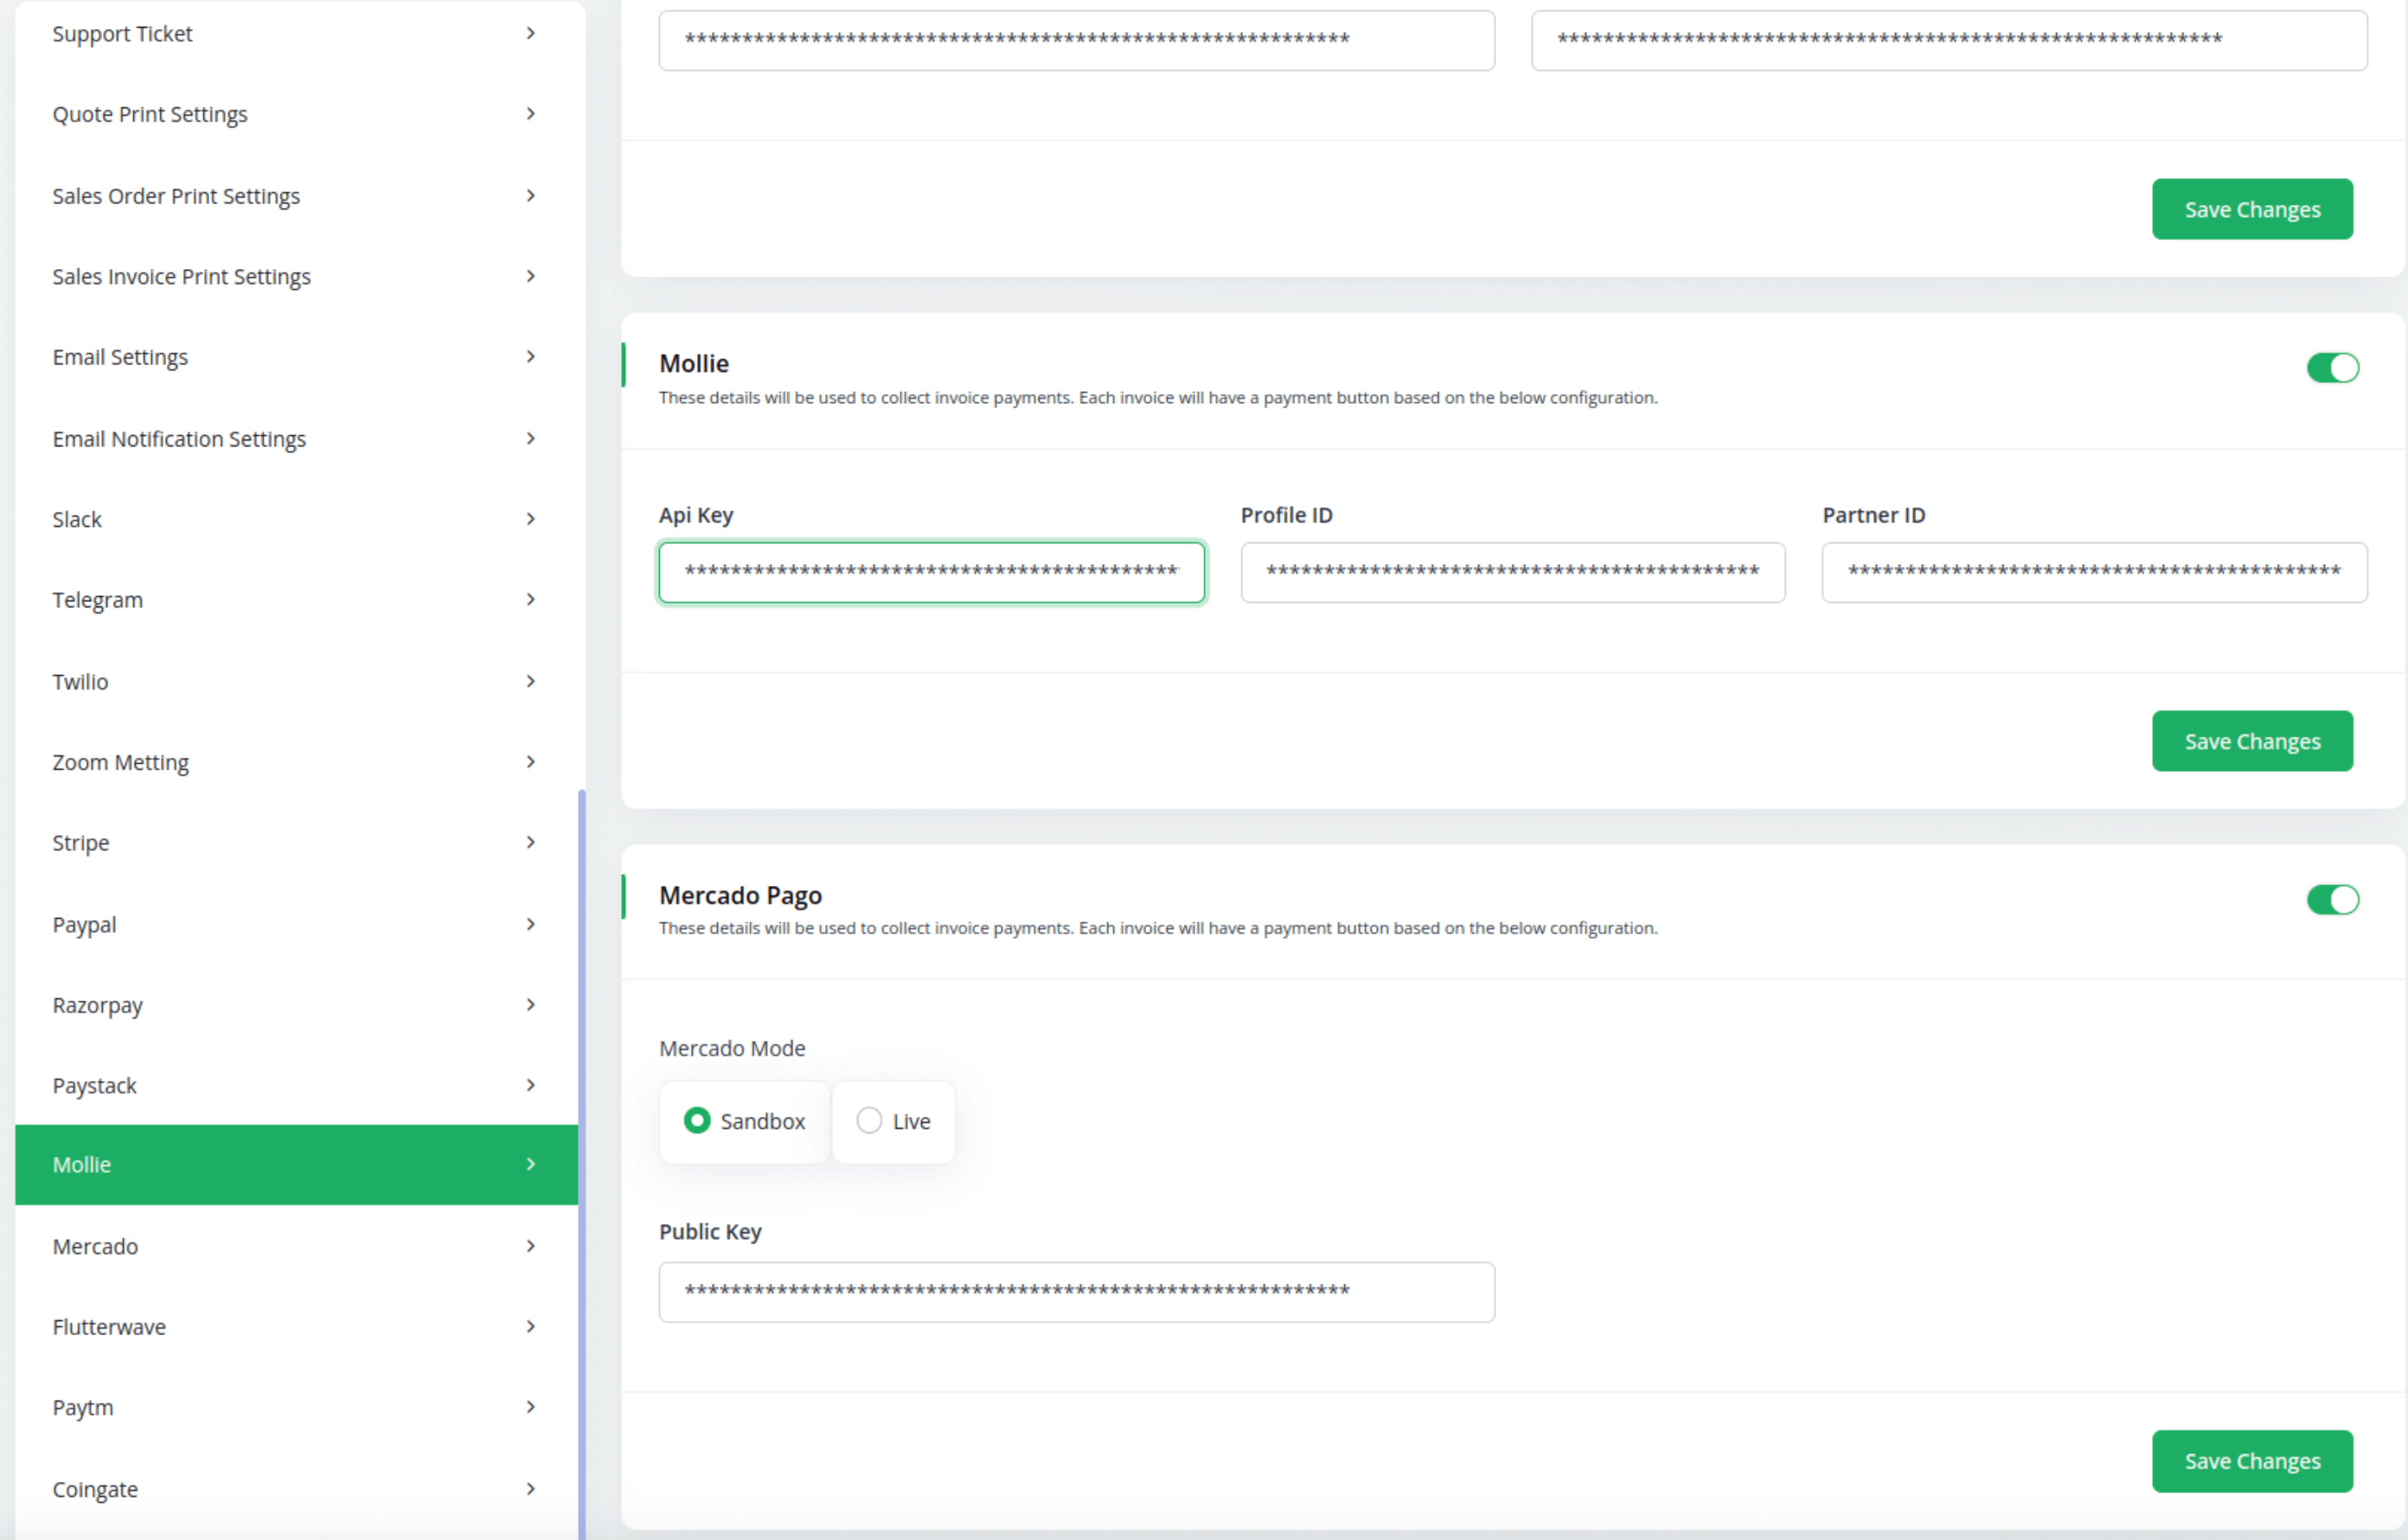Viewport: 2408px width, 1540px height.
Task: Go to Sales Order Print Settings
Action: (x=297, y=196)
